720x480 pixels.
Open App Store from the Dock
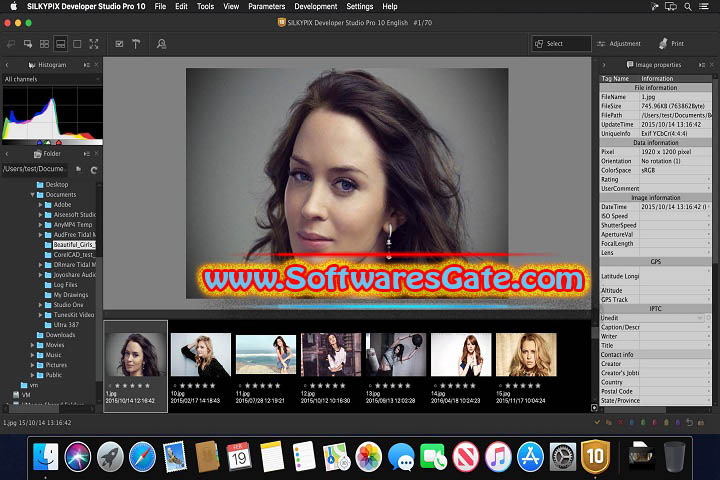(530, 457)
